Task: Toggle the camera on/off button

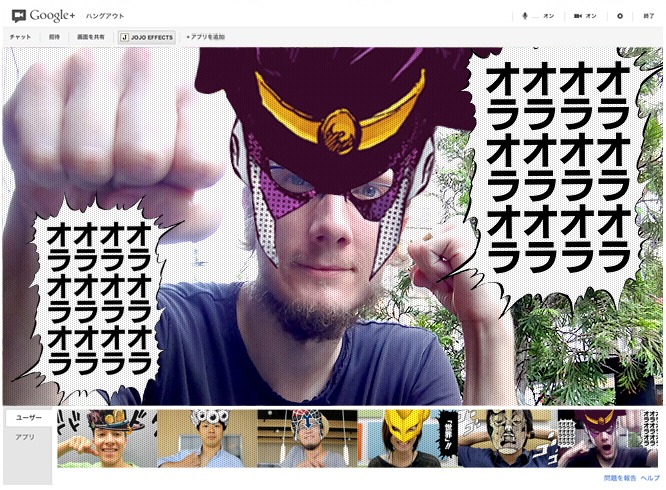Action: point(586,16)
